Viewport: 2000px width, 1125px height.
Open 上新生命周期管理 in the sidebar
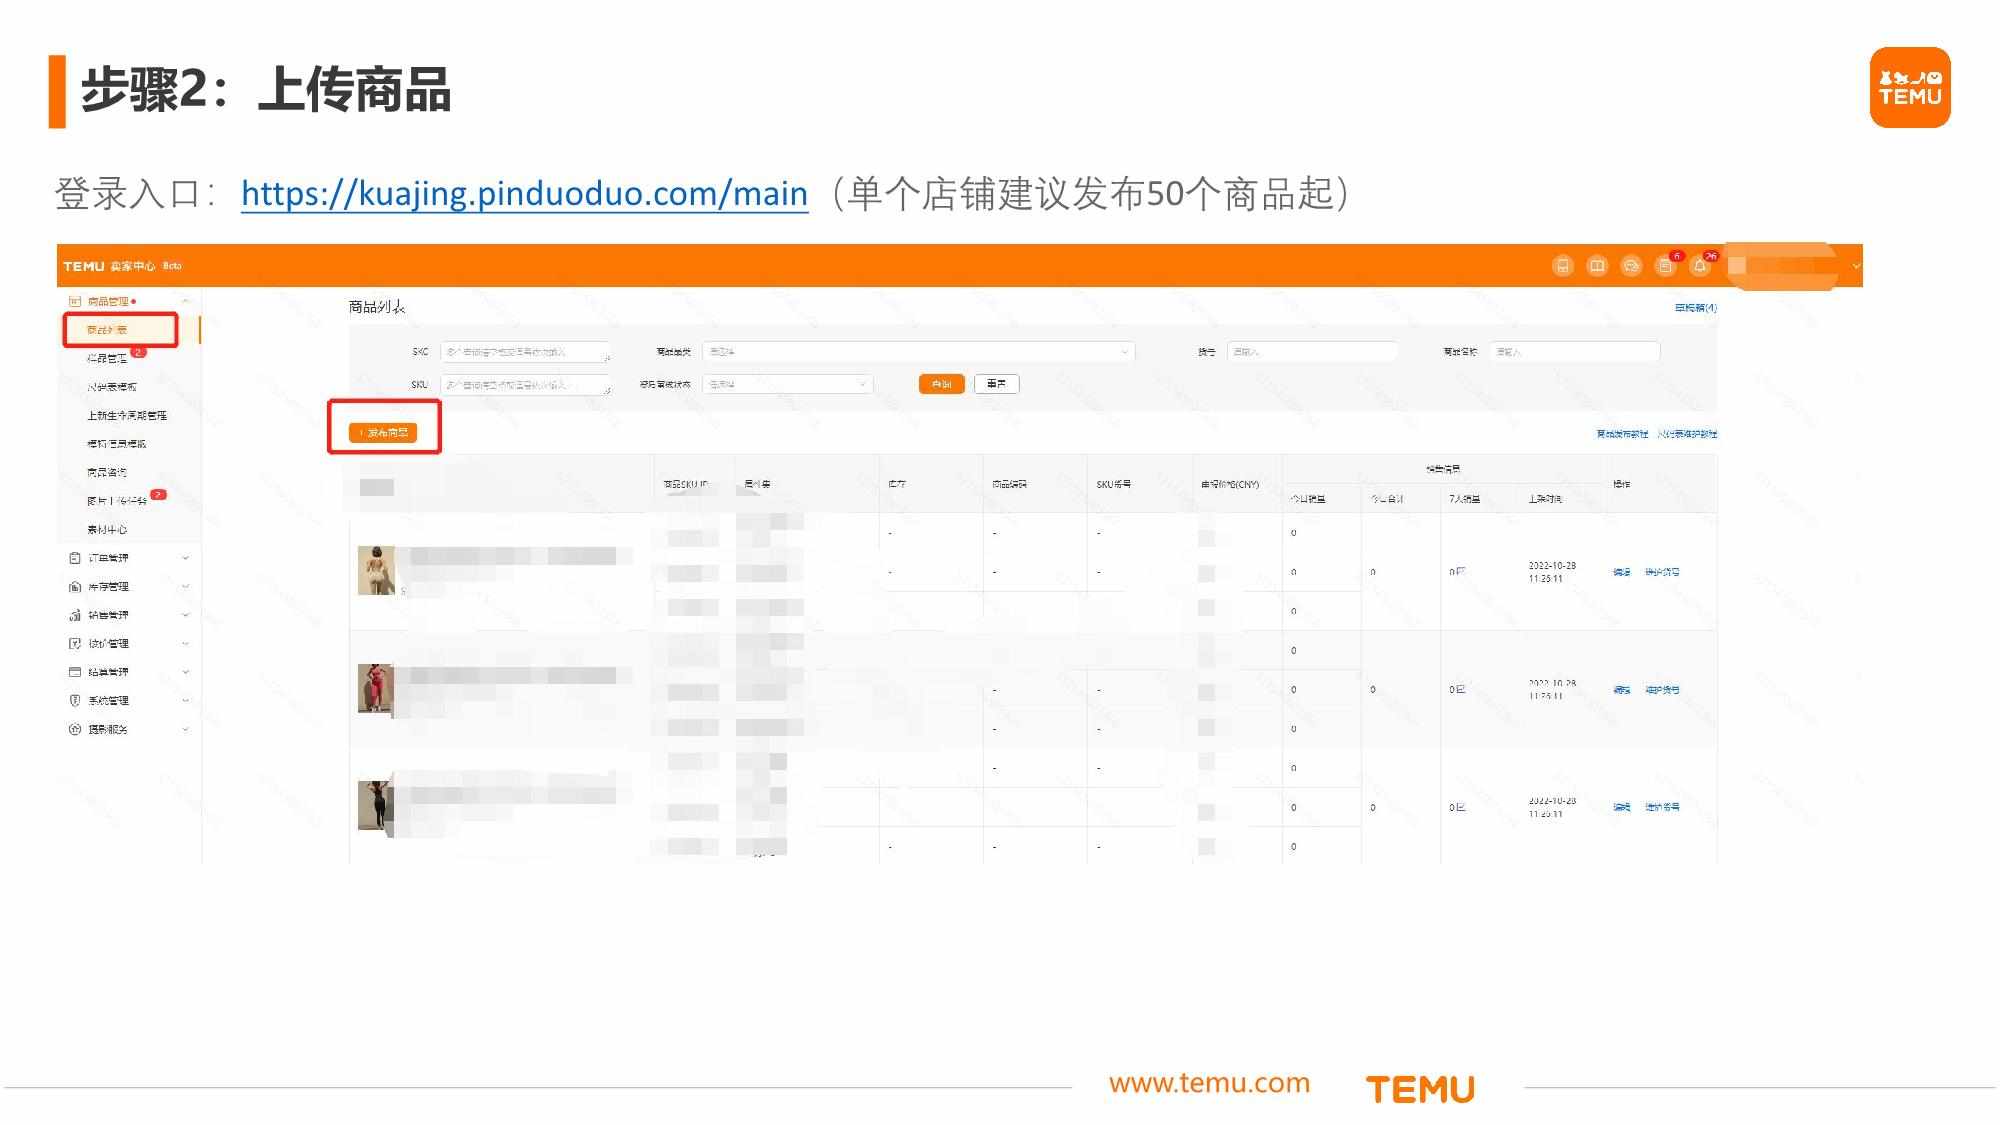[127, 415]
